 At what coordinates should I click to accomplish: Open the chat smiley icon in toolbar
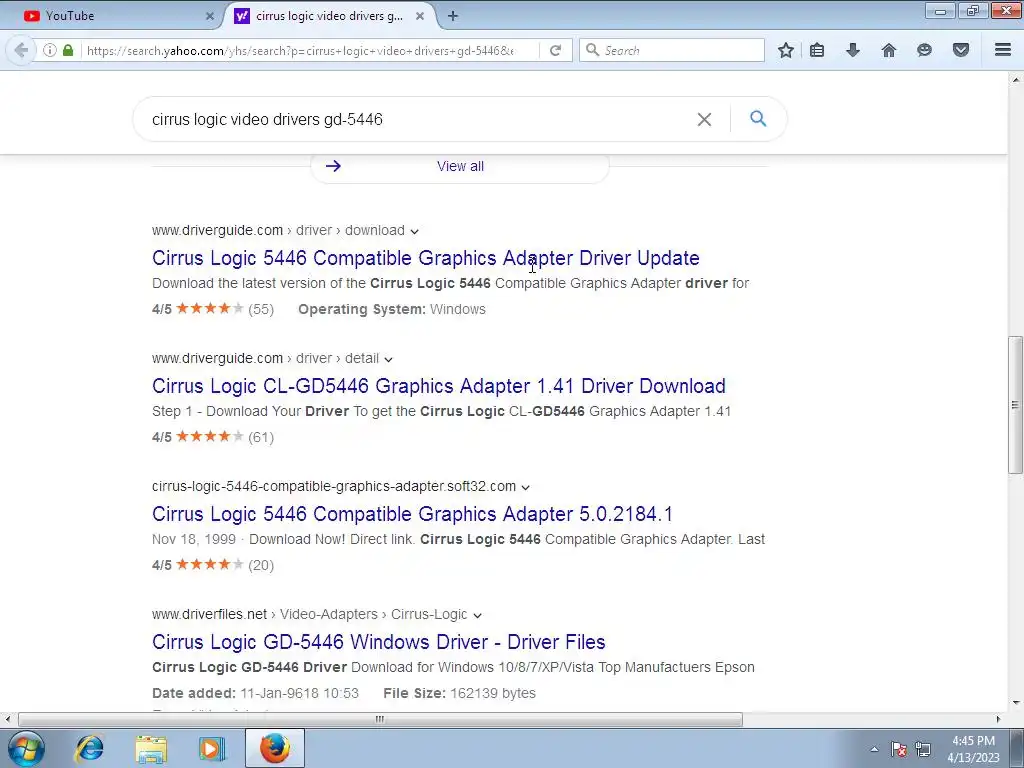click(x=924, y=50)
